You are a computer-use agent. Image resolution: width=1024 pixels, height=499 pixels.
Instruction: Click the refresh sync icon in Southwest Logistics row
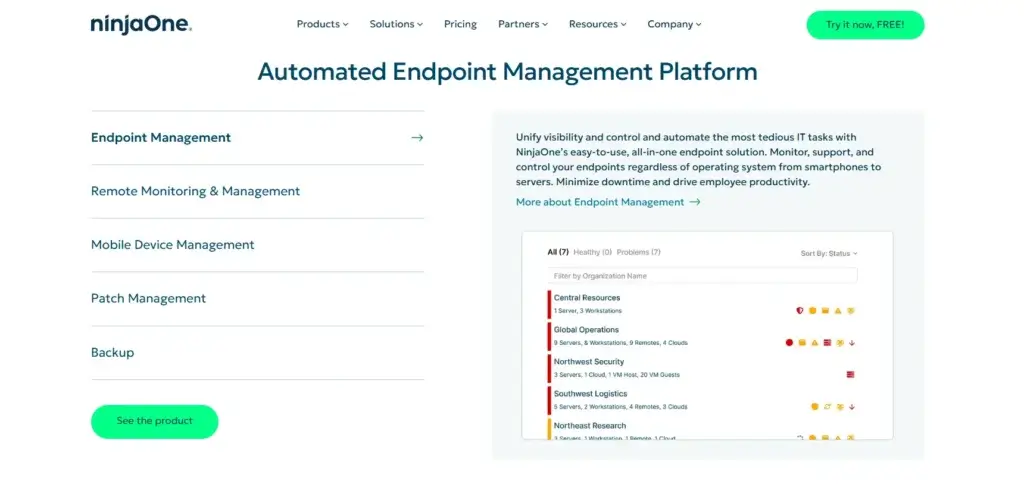pyautogui.click(x=827, y=406)
